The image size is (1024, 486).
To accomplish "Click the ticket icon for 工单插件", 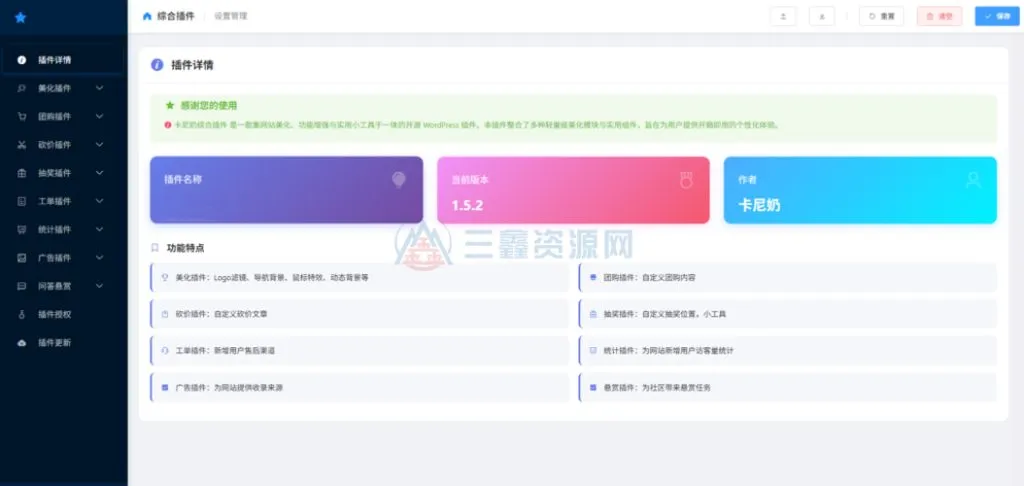I will (x=22, y=201).
